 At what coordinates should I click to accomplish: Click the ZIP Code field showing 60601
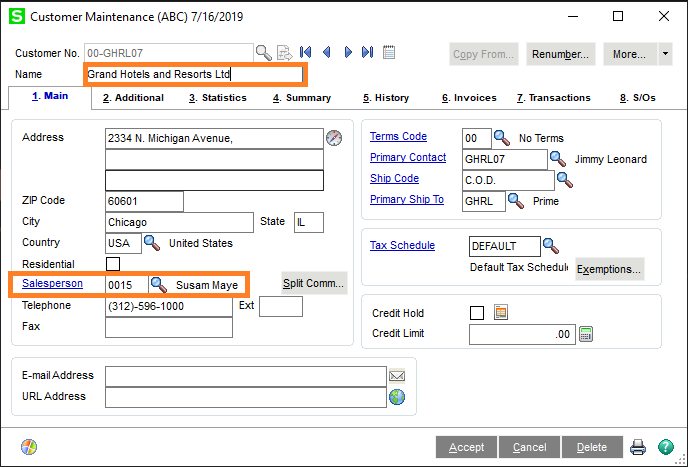coord(144,201)
